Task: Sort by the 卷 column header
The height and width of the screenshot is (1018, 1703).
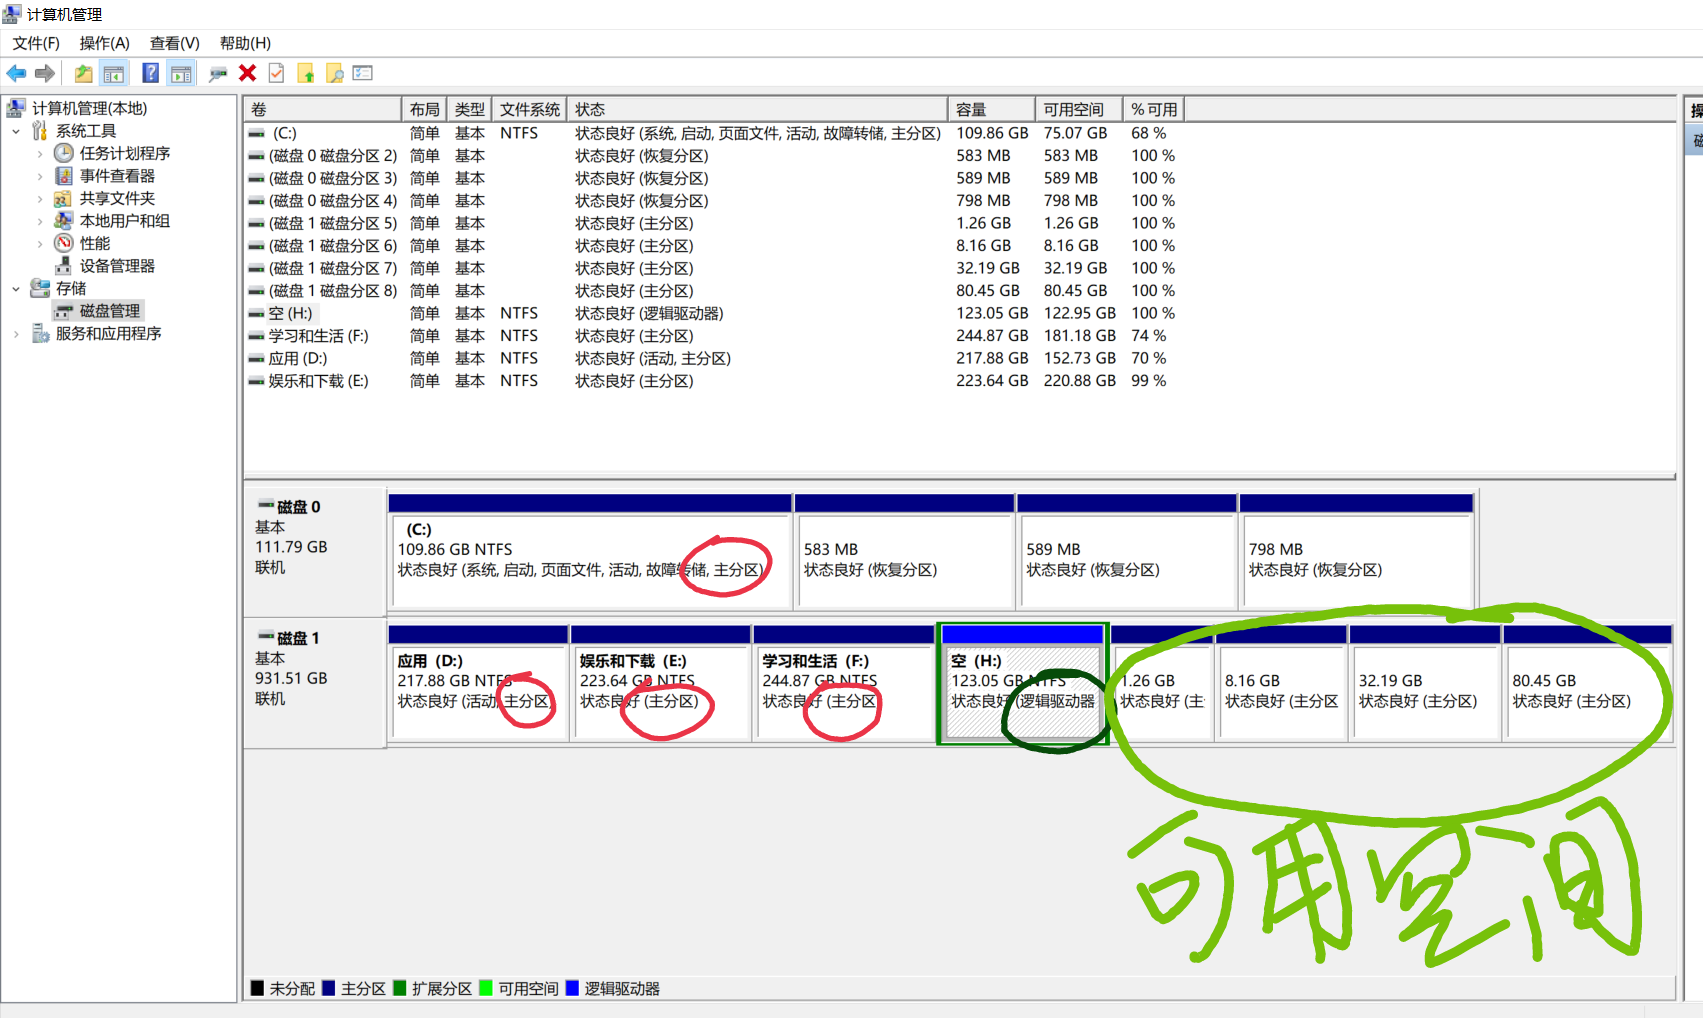Action: tap(323, 109)
